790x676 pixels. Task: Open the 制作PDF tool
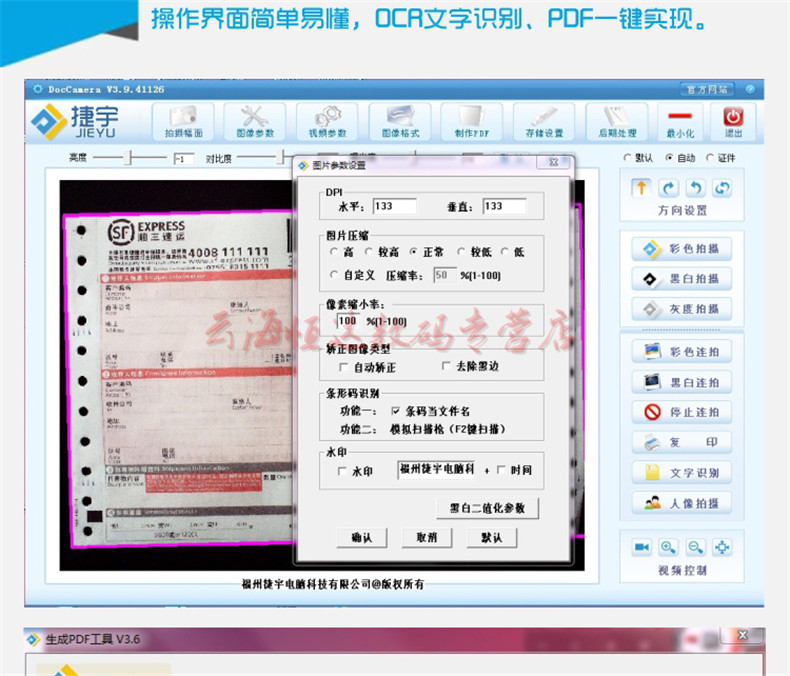pyautogui.click(x=472, y=121)
